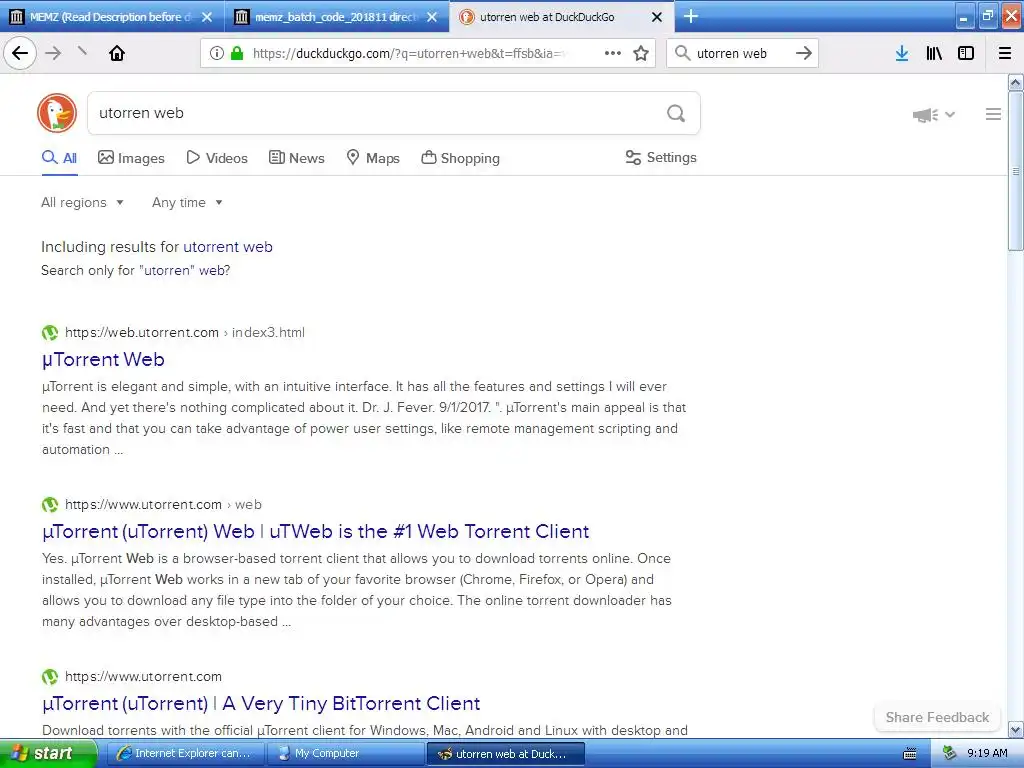Click the Firefox search bar text field
This screenshot has width=1024, height=768.
click(x=741, y=54)
